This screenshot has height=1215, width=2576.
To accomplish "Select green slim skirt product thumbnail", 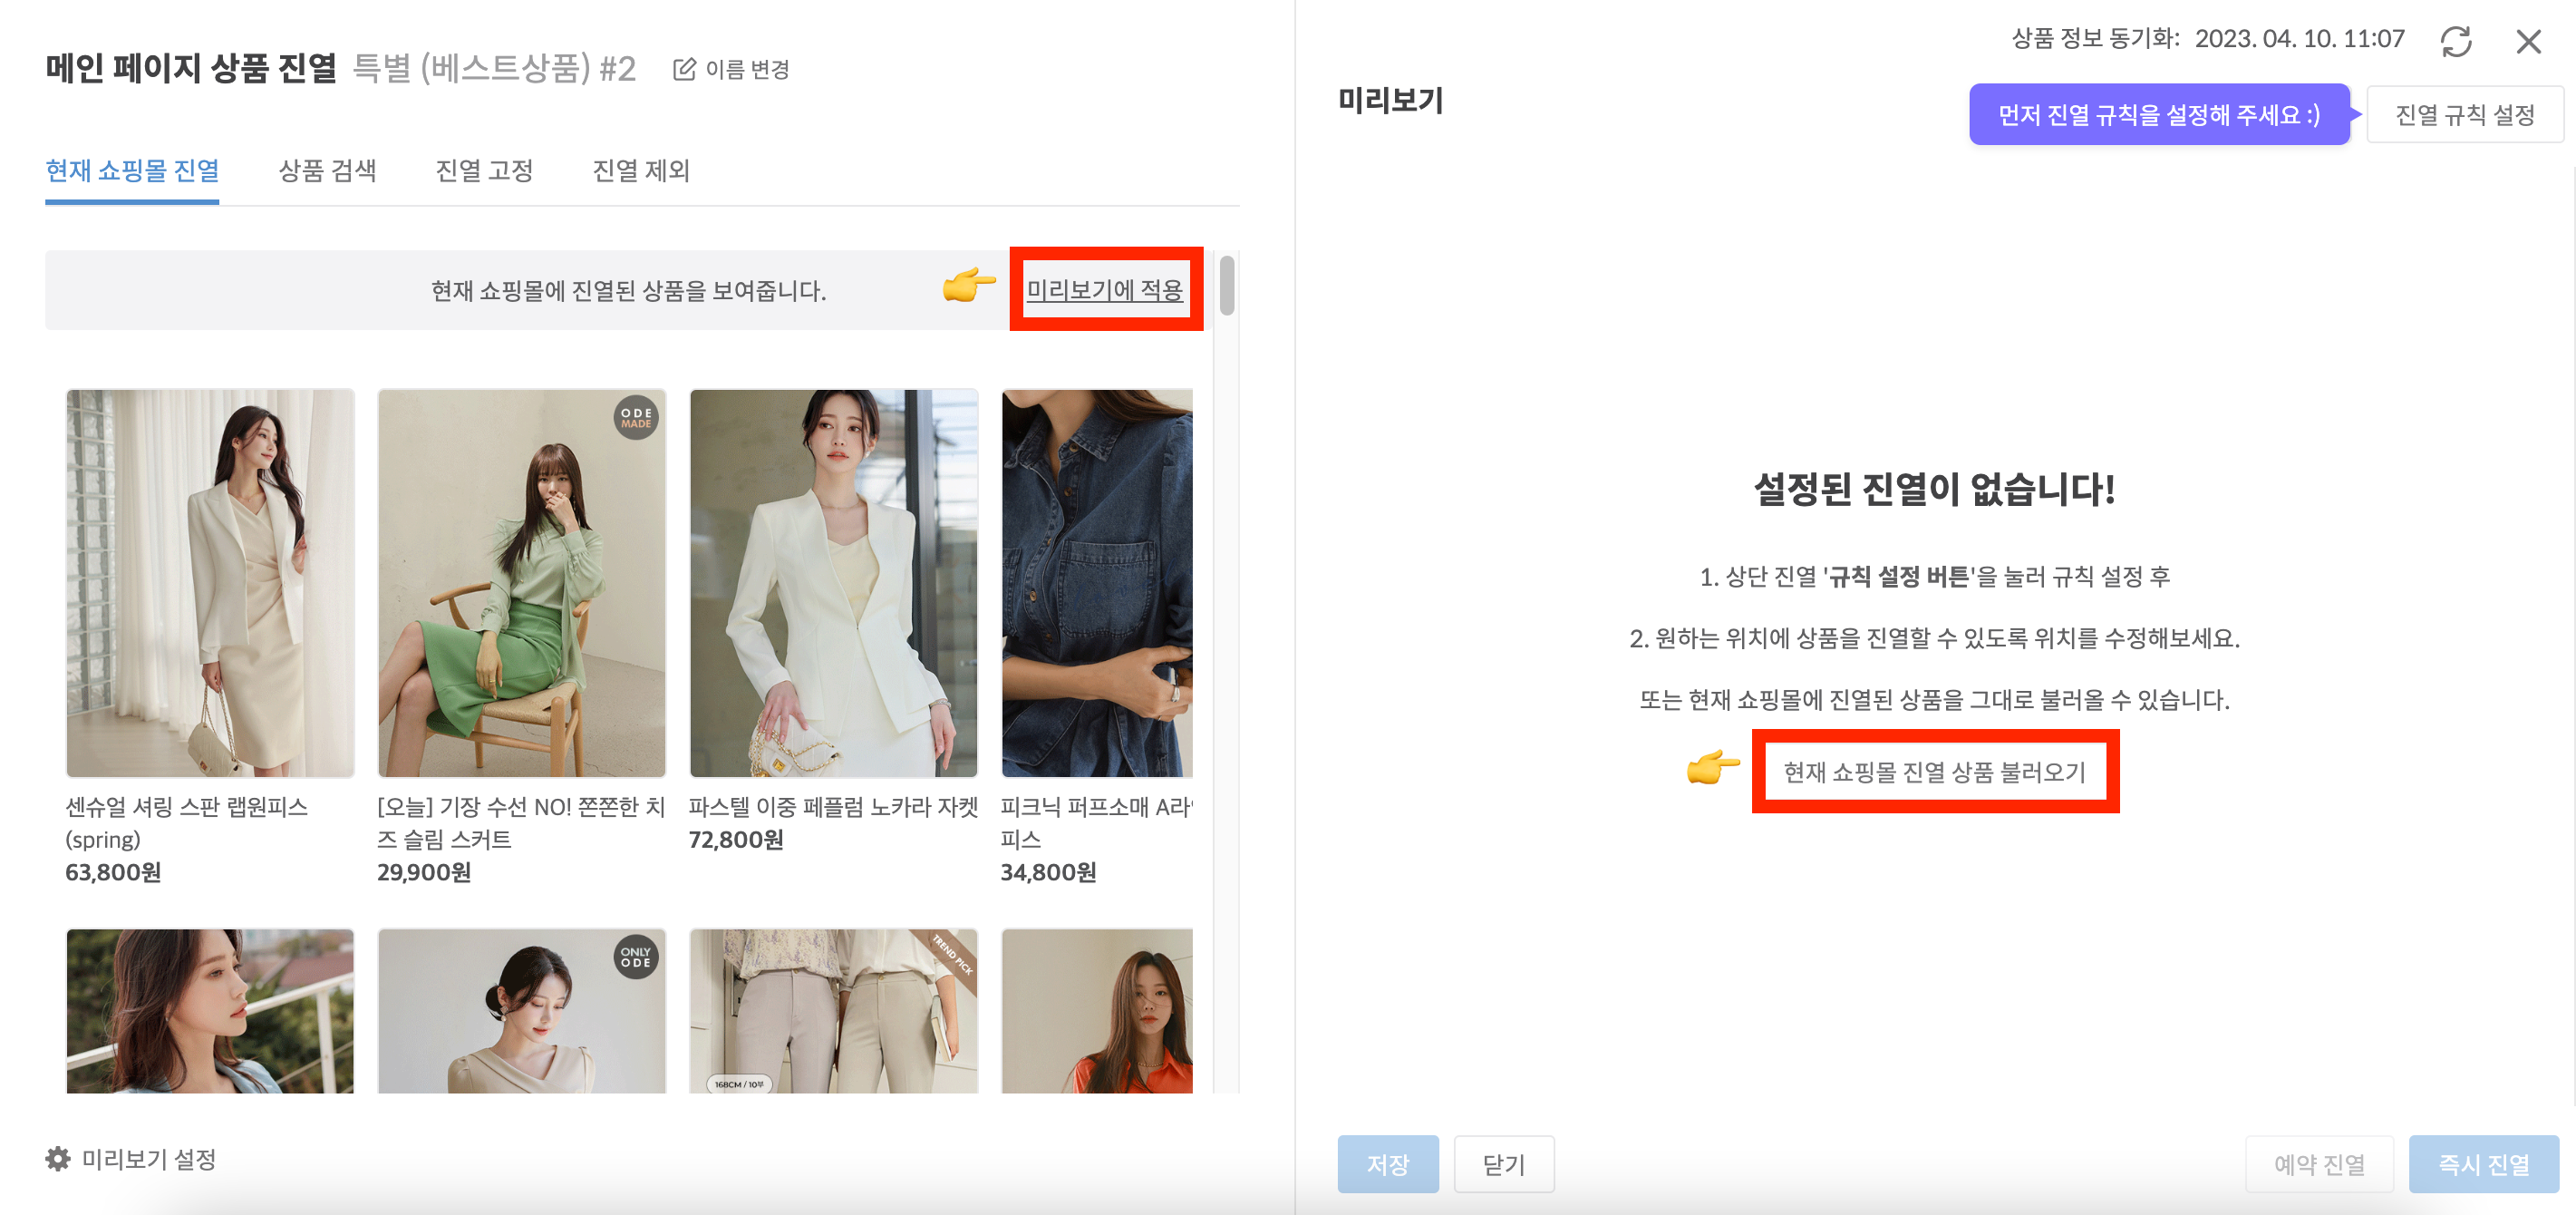I will (x=522, y=583).
